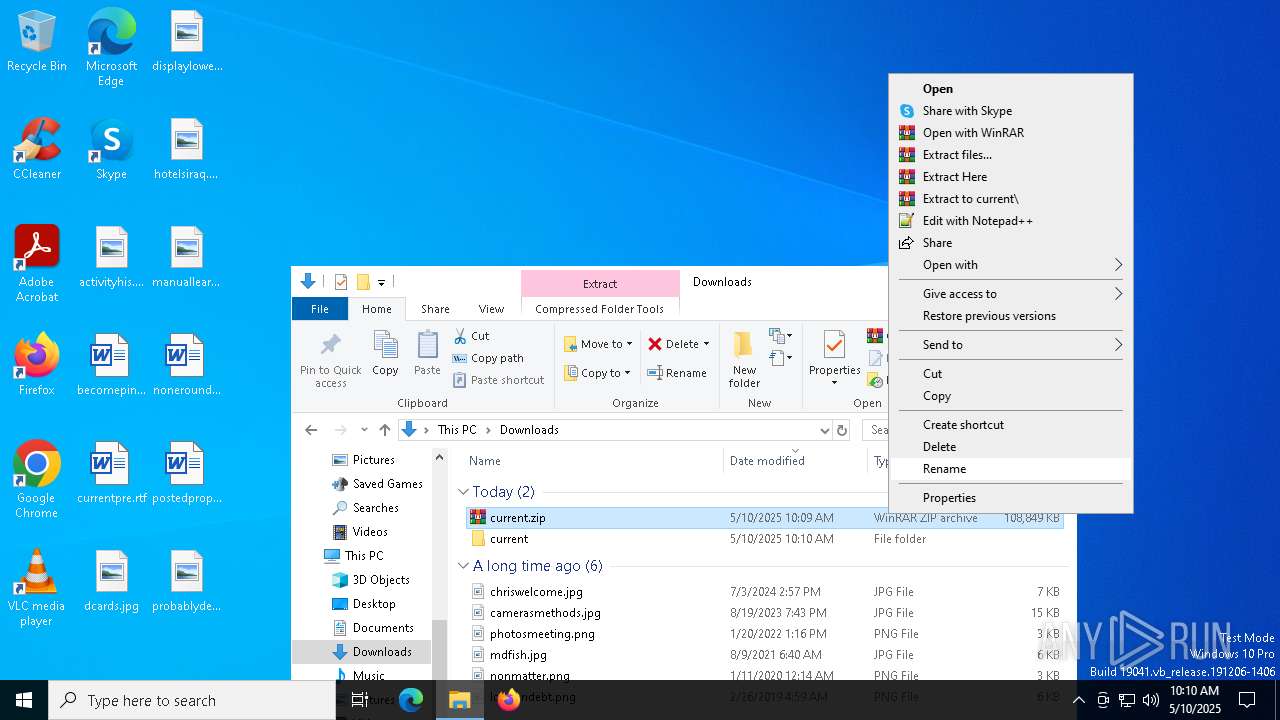Choose Share with Skype menu entry
This screenshot has height=720, width=1280.
(1011, 111)
